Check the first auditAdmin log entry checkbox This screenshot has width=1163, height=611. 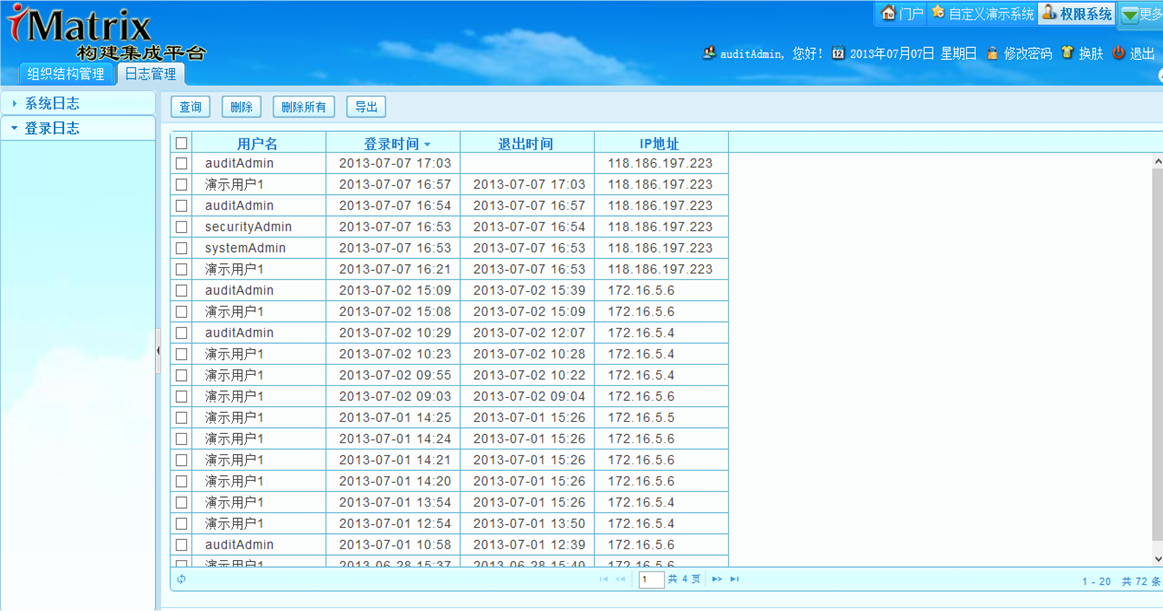(182, 163)
